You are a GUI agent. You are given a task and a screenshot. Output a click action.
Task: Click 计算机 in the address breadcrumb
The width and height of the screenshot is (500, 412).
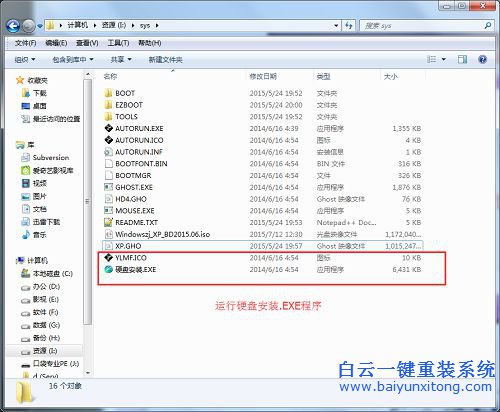point(77,25)
